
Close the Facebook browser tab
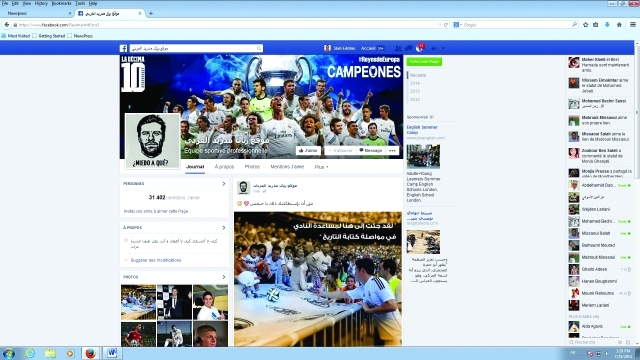(140, 13)
